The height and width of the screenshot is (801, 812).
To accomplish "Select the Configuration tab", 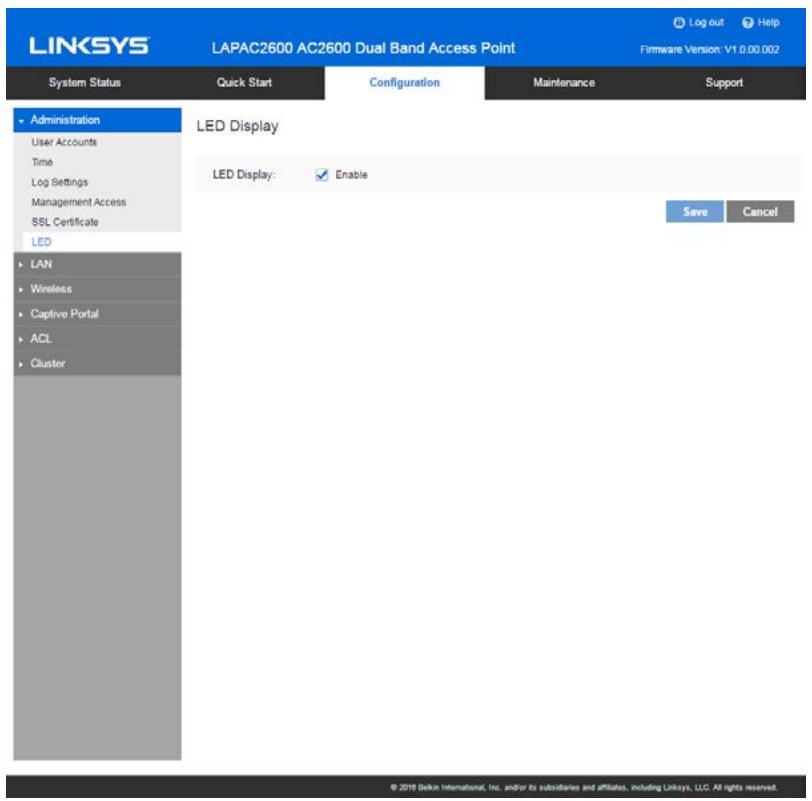I will [x=404, y=83].
